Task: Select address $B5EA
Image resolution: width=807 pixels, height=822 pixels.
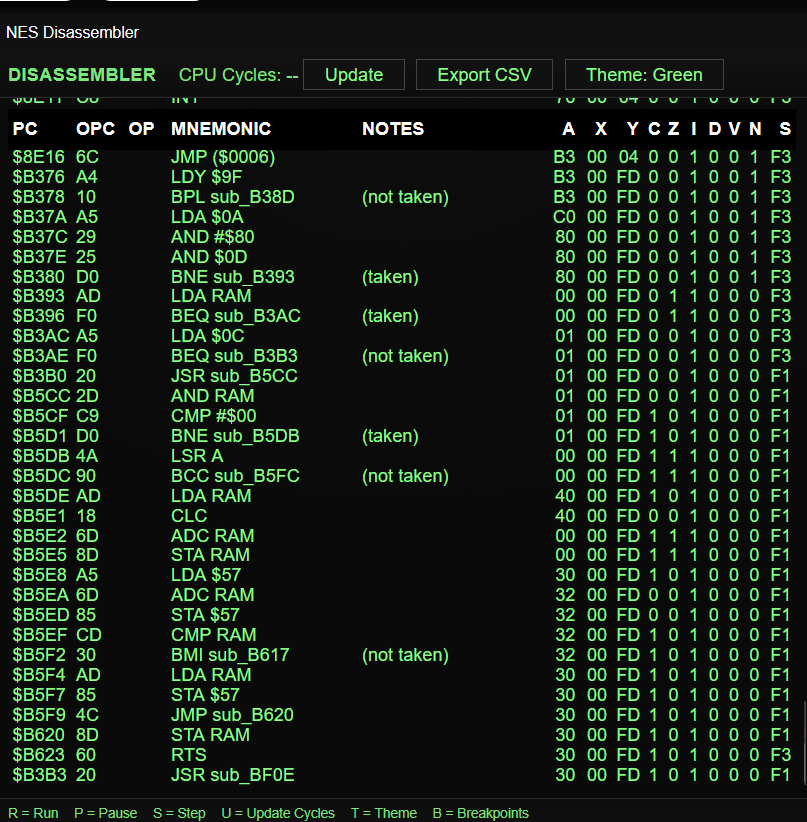Action: [41, 595]
